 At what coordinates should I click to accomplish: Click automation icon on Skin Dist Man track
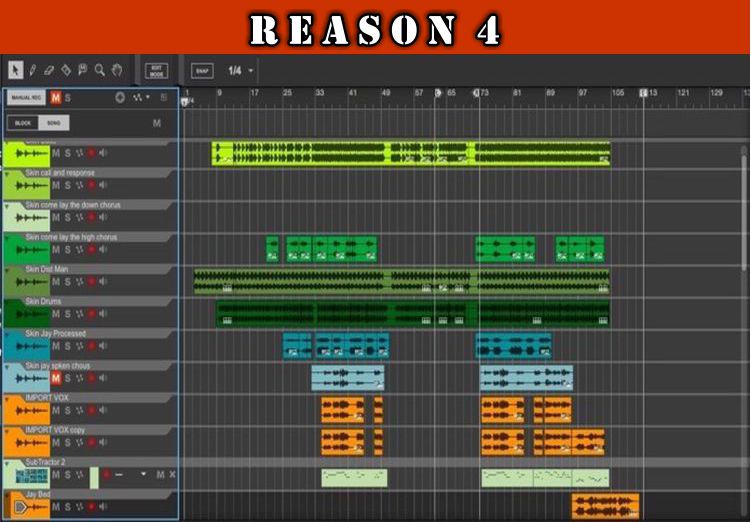[x=80, y=282]
